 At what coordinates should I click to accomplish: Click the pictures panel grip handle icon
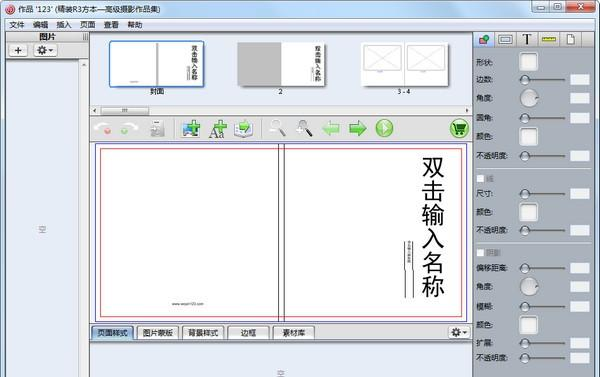tap(85, 37)
